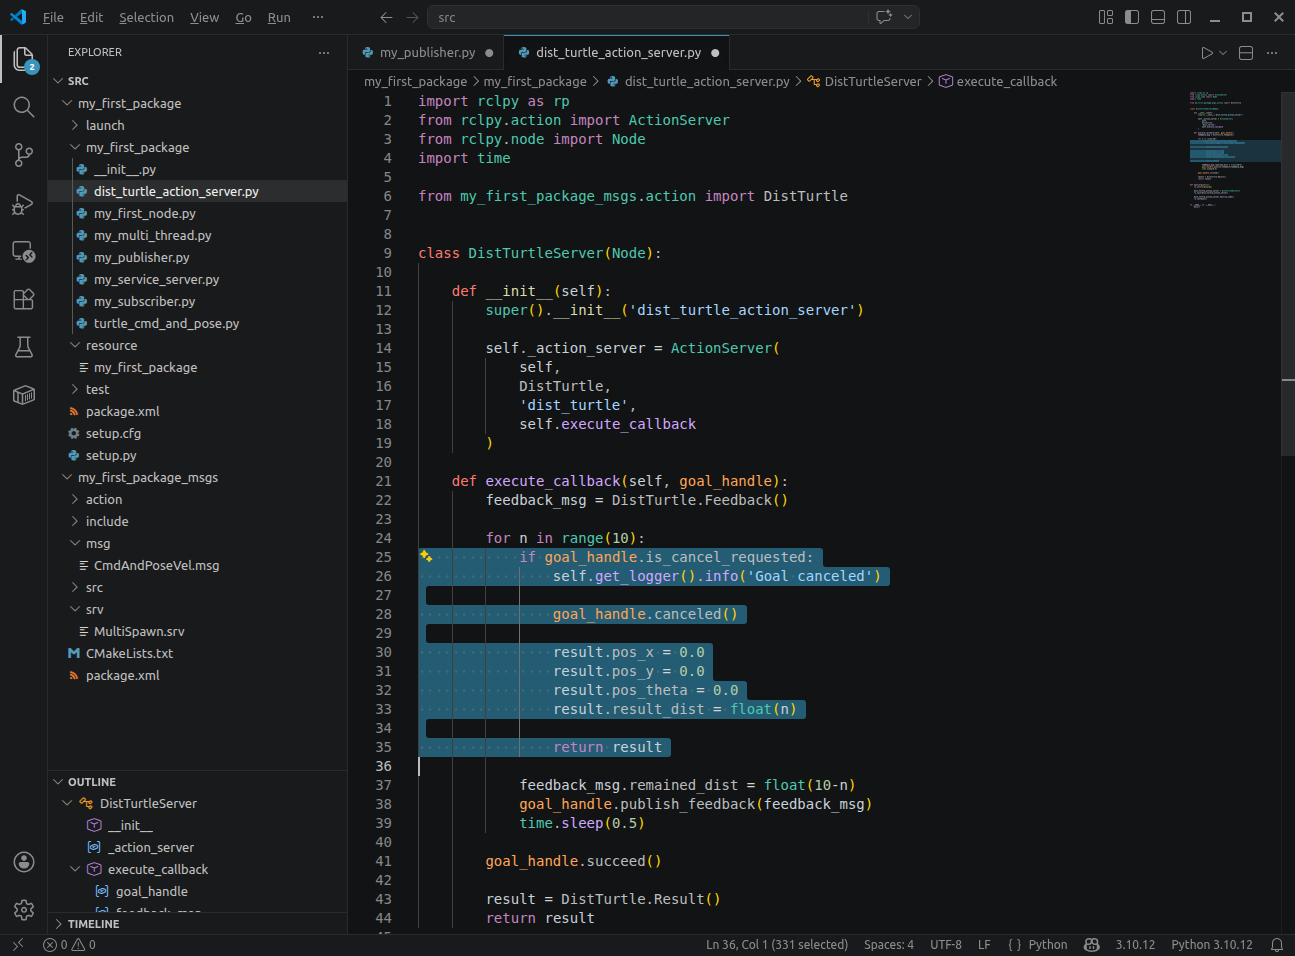Collapse the srv folder
The height and width of the screenshot is (956, 1295).
[x=197, y=609]
